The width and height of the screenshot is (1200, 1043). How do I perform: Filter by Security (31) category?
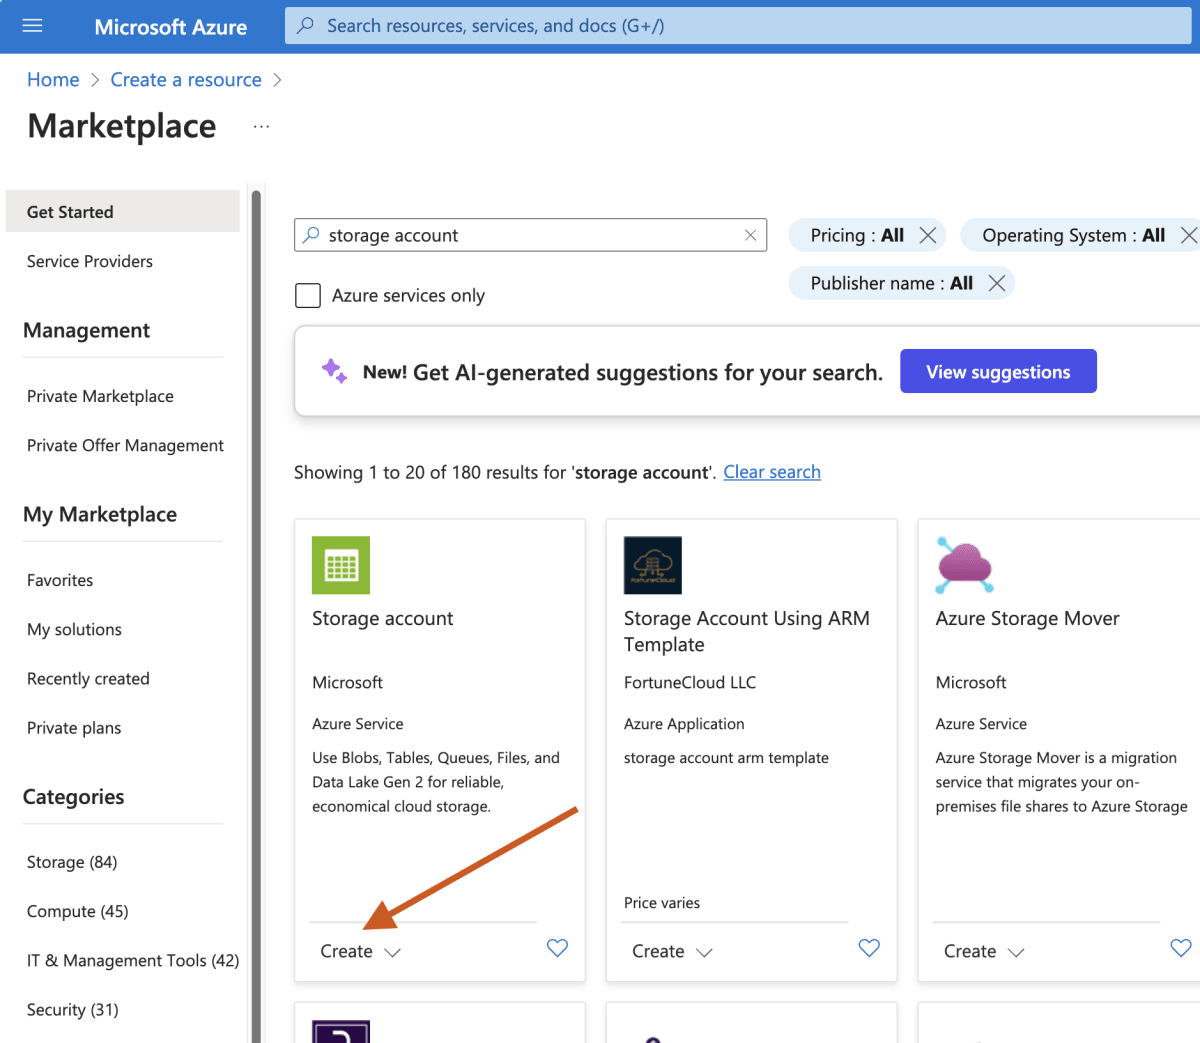72,1009
